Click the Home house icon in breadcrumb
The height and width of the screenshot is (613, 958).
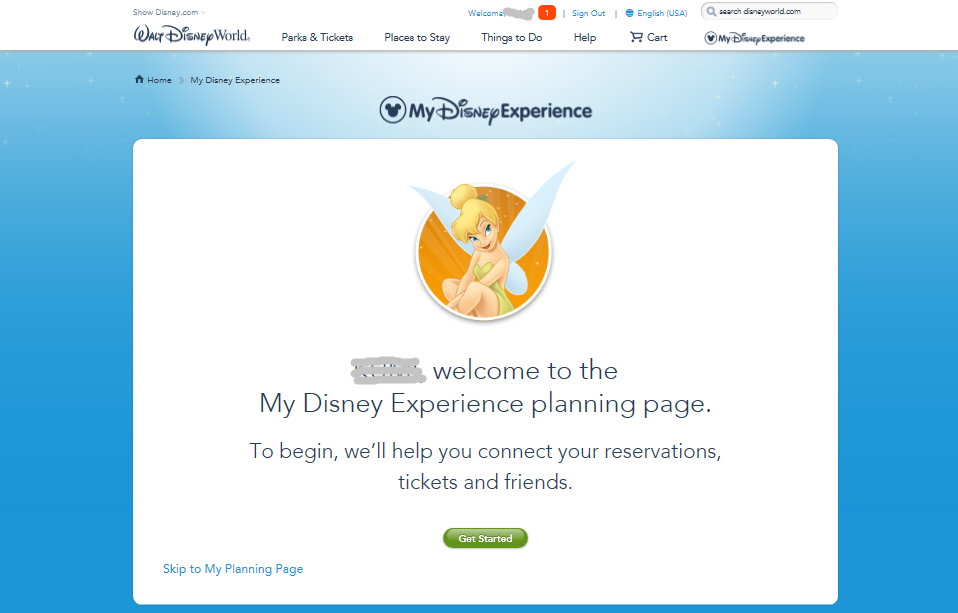coord(139,79)
